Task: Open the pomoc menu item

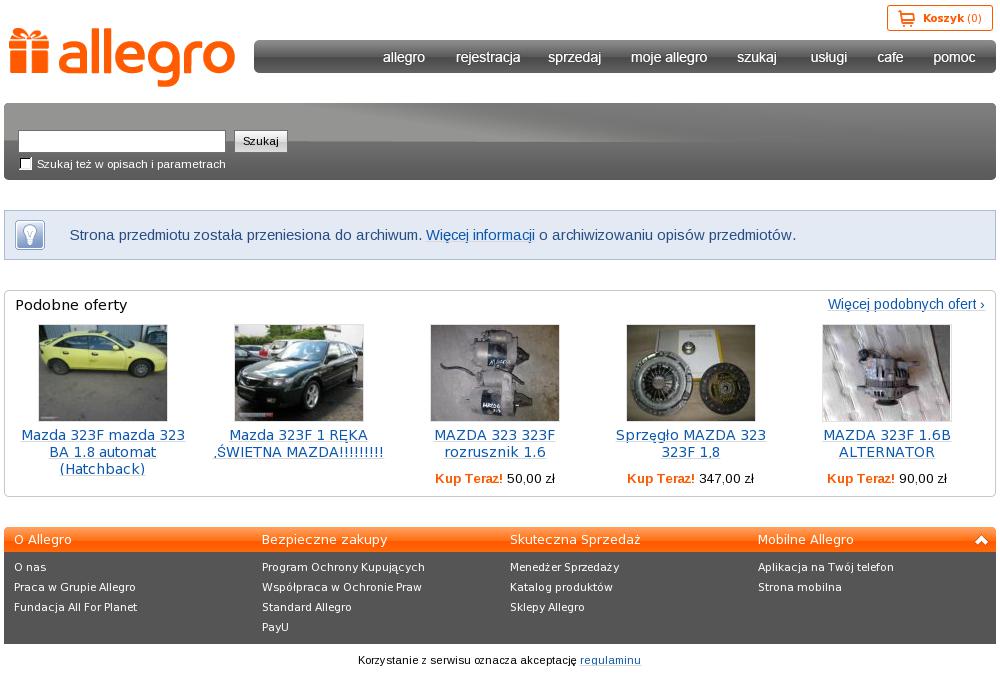Action: click(954, 57)
